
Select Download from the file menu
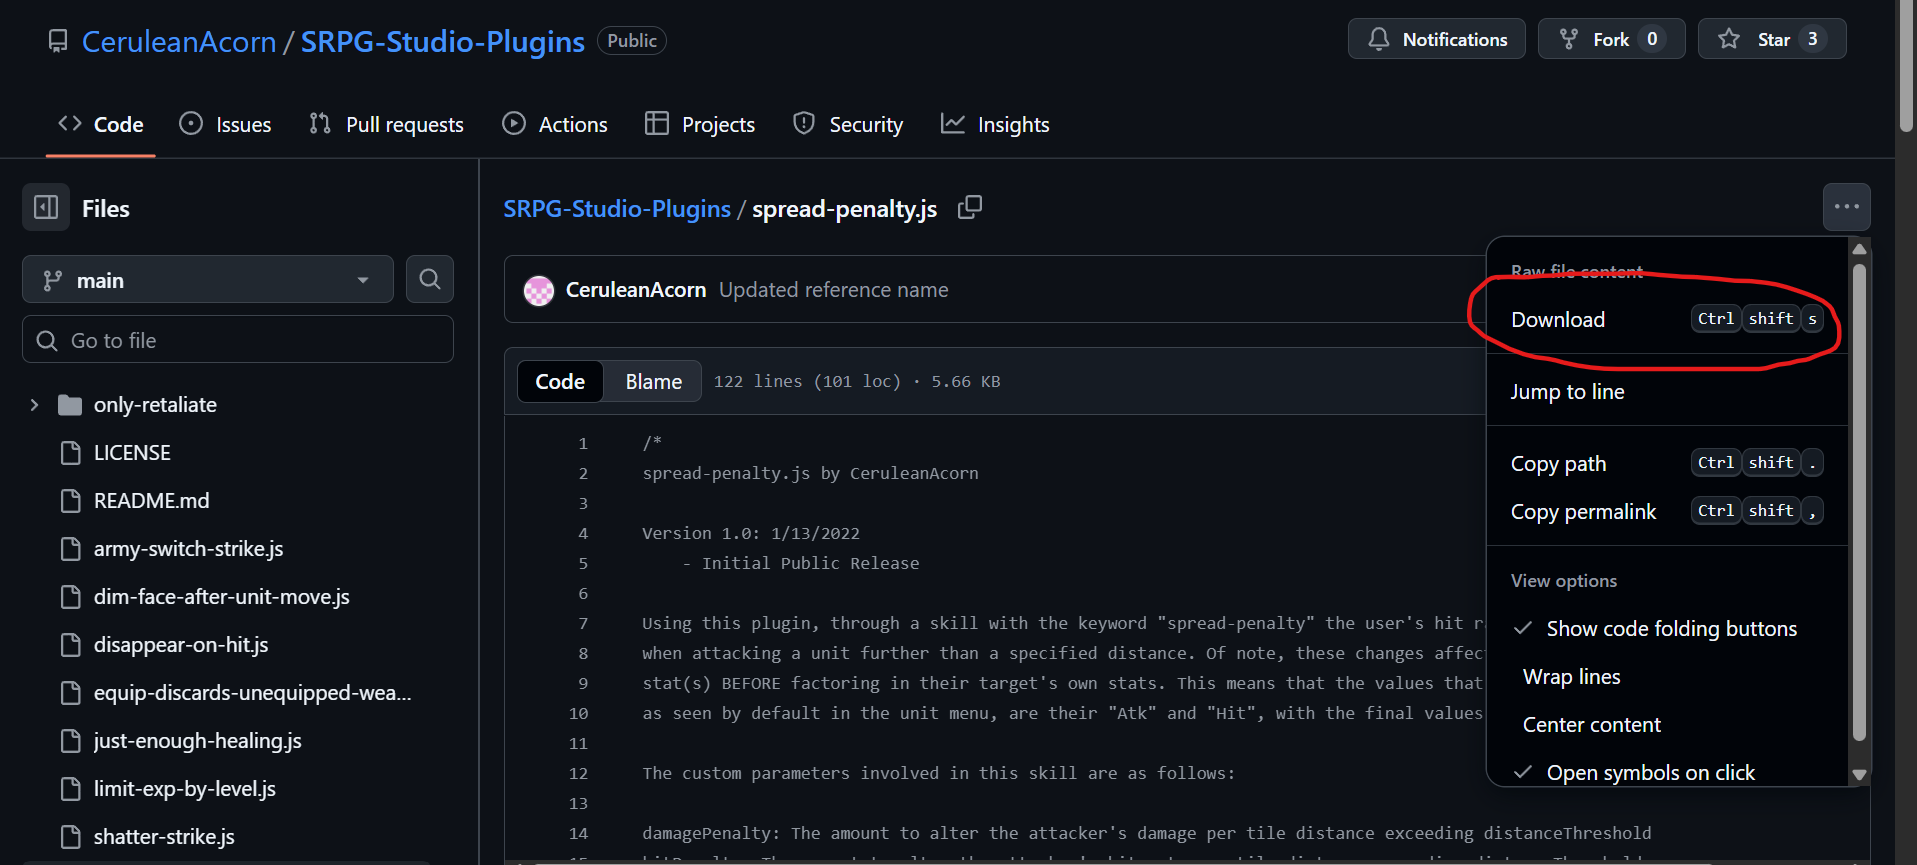[1558, 320]
